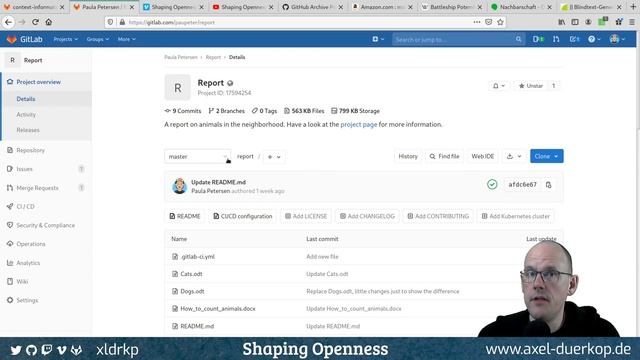
Task: Bookmark page with star icon in URL bar
Action: tap(500, 22)
